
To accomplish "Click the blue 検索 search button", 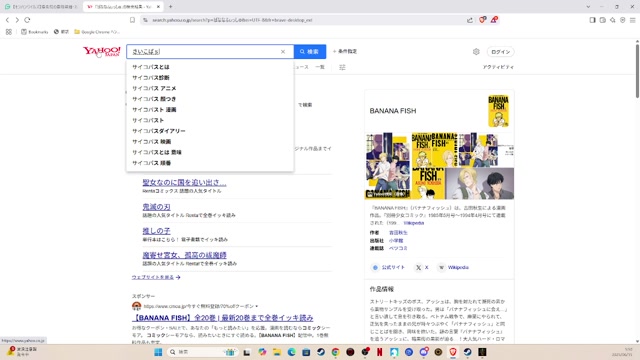I will tap(310, 51).
